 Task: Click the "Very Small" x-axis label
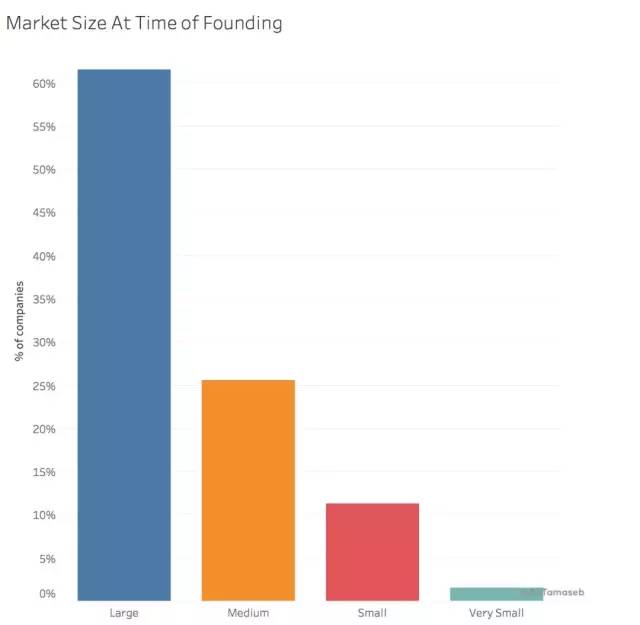(x=496, y=612)
